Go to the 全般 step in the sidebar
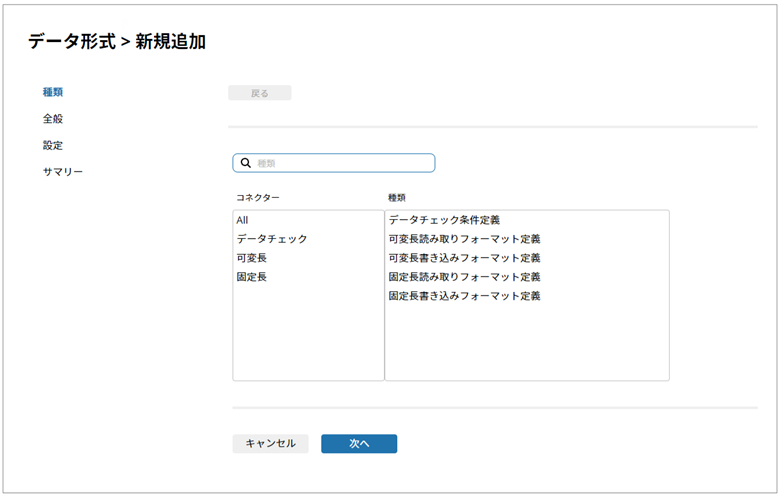Viewport: 780px width, 497px height. pyautogui.click(x=53, y=119)
